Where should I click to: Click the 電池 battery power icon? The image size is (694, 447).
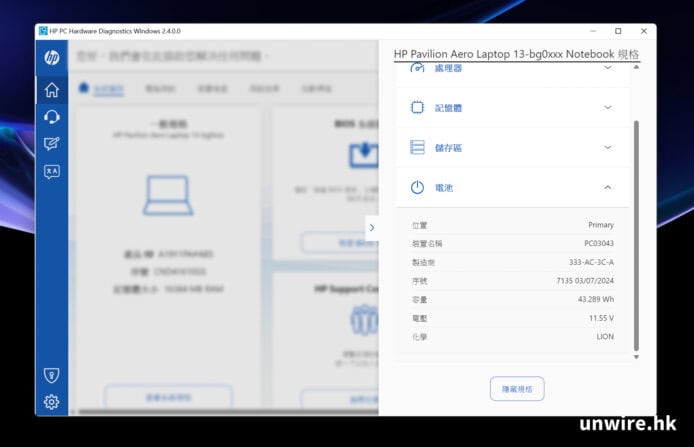(x=417, y=187)
